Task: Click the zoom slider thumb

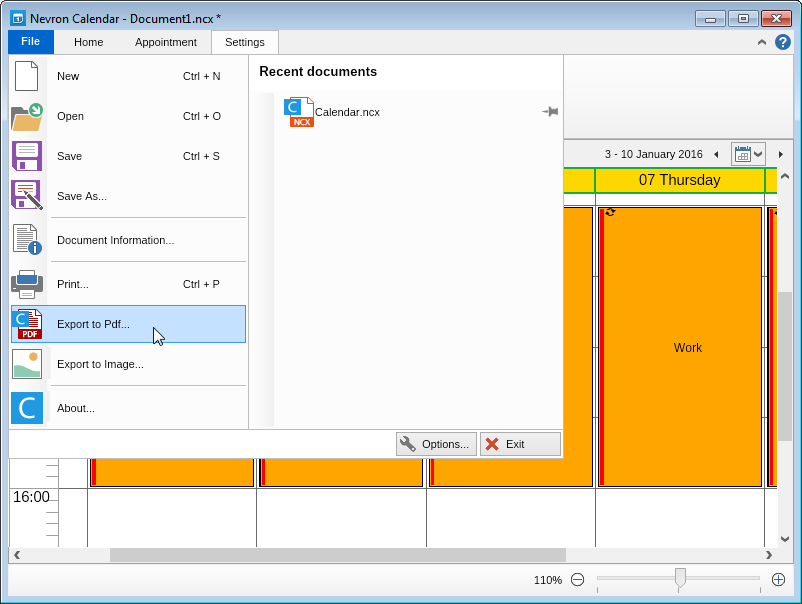Action: [x=680, y=578]
